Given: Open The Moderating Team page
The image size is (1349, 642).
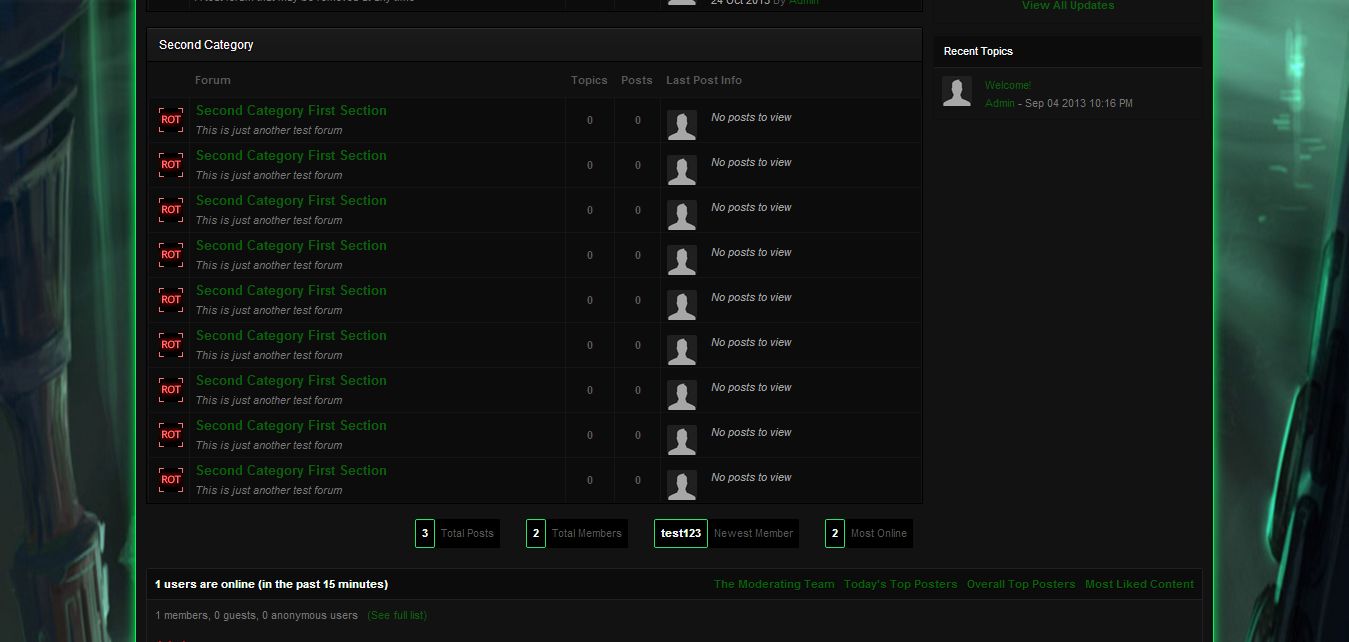Looking at the screenshot, I should pyautogui.click(x=774, y=584).
